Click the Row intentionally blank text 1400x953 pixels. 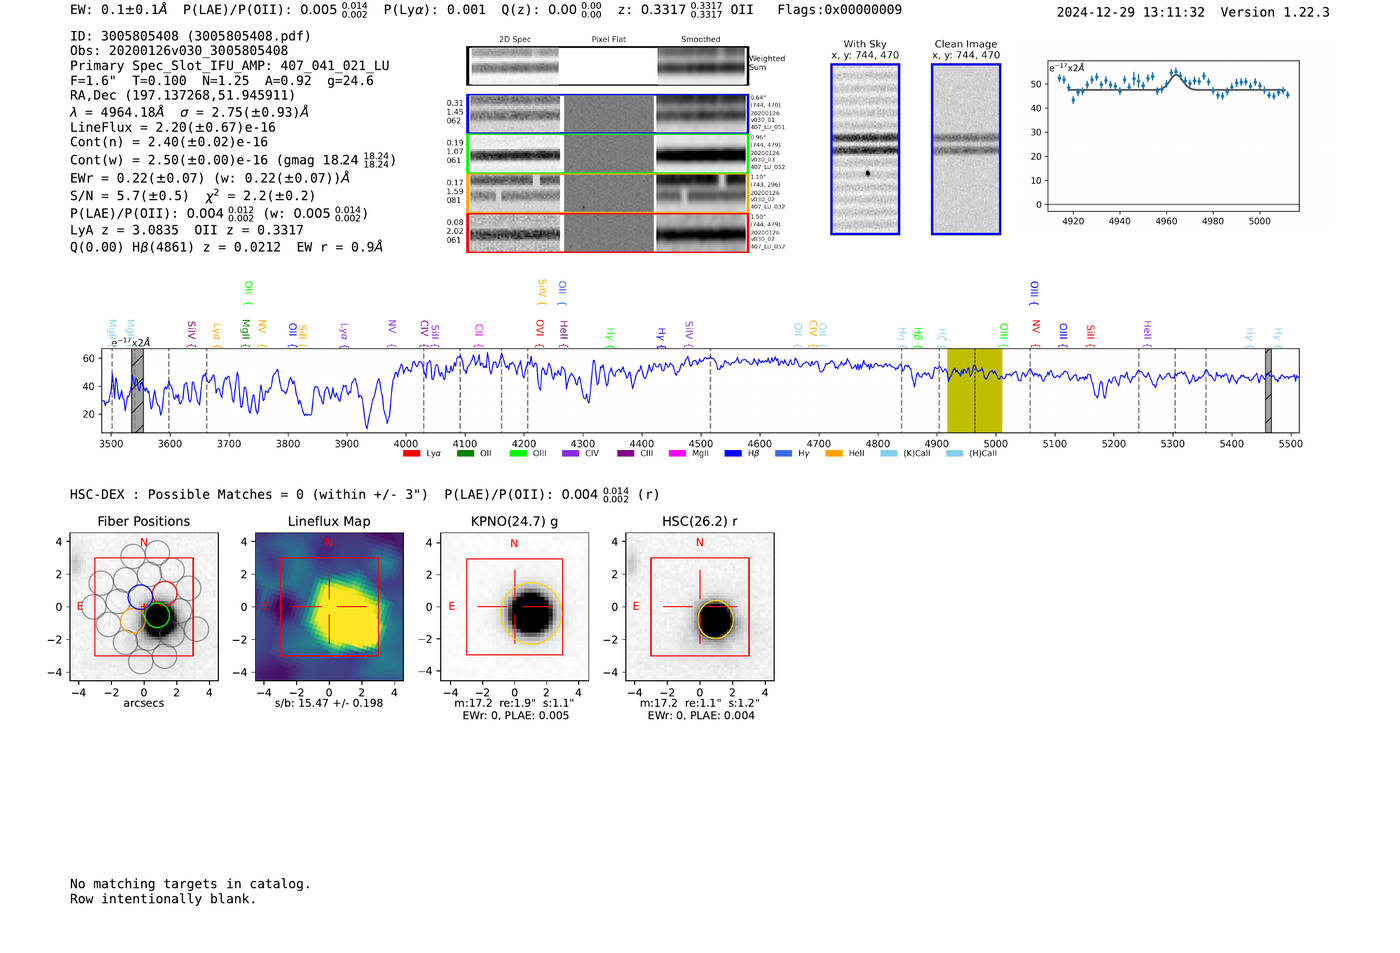pos(163,899)
